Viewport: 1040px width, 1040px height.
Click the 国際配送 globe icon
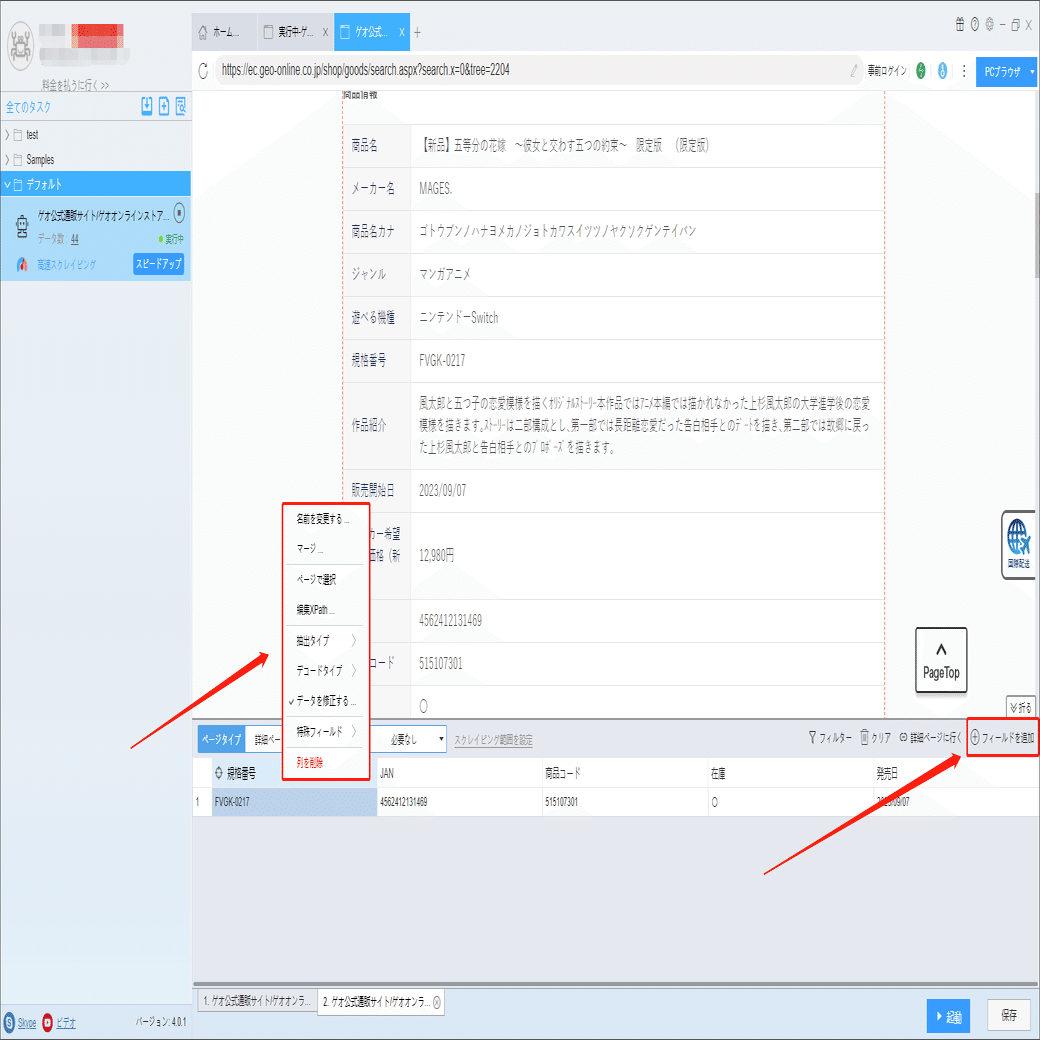(x=1018, y=544)
